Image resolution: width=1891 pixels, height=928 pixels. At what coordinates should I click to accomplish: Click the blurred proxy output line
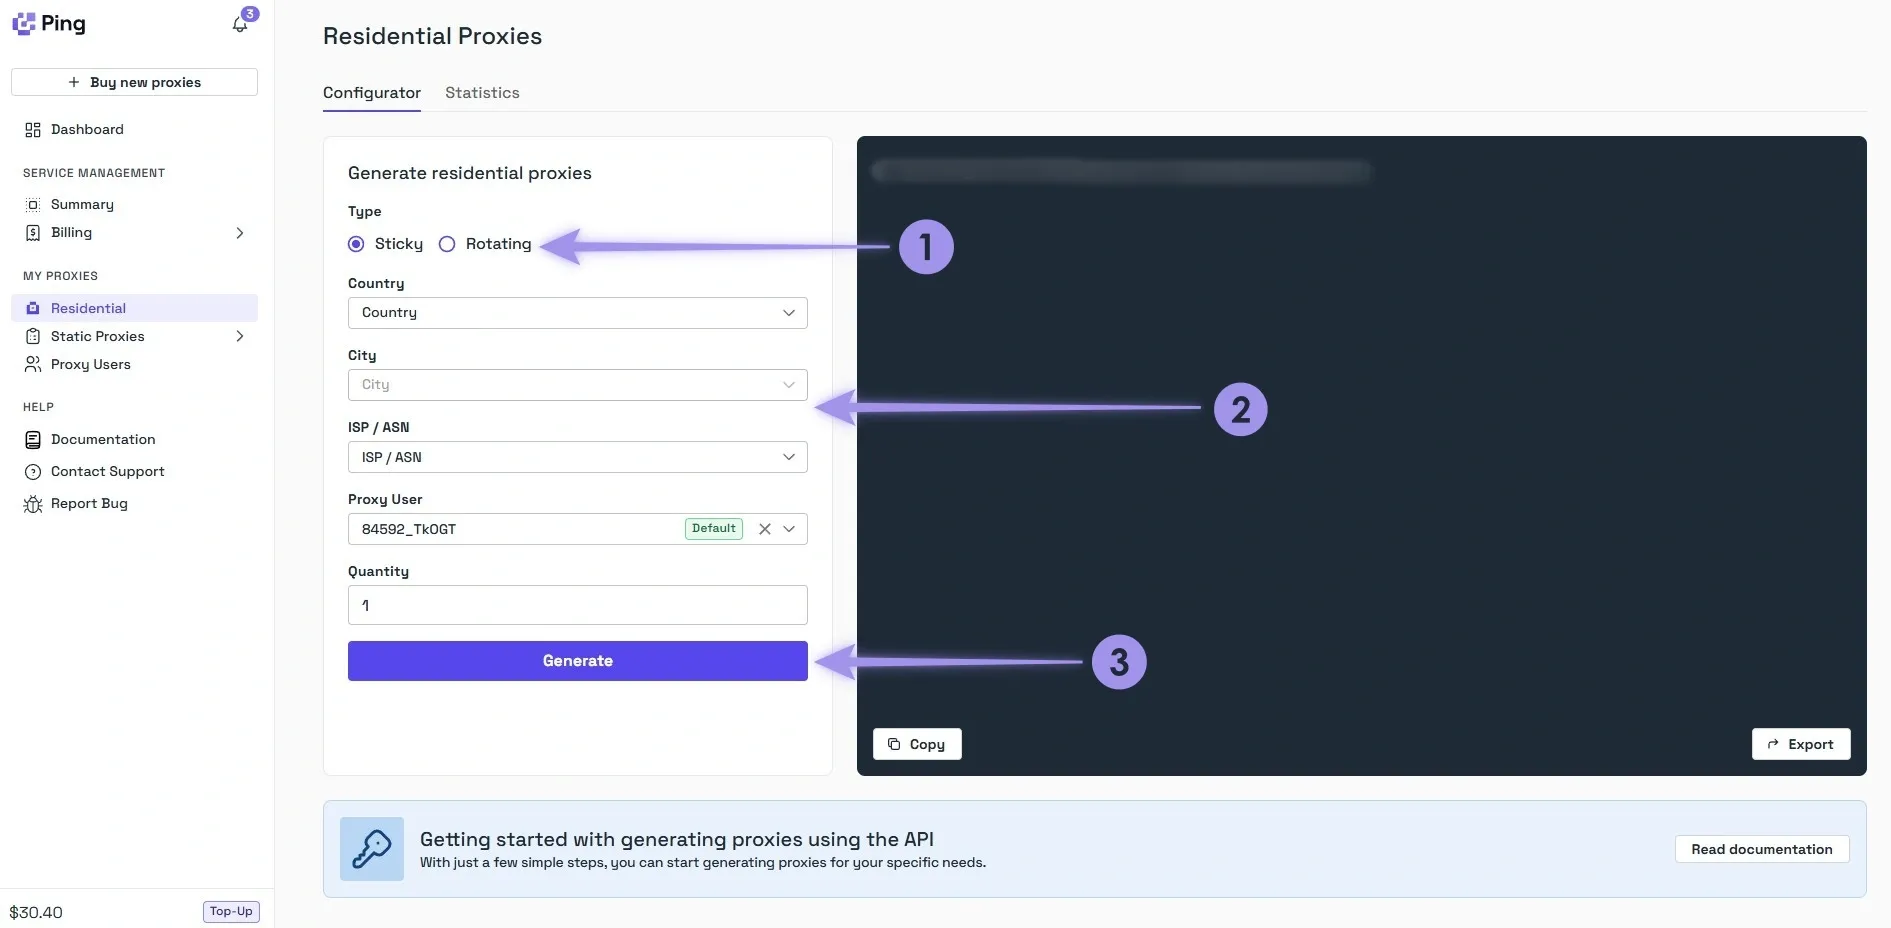1120,171
